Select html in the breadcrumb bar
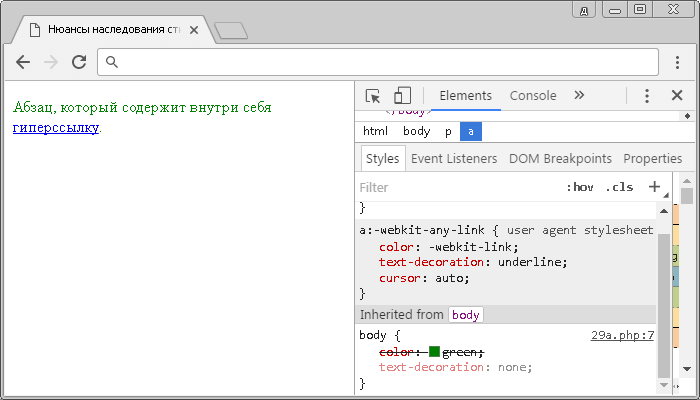700x400 pixels. coord(375,131)
